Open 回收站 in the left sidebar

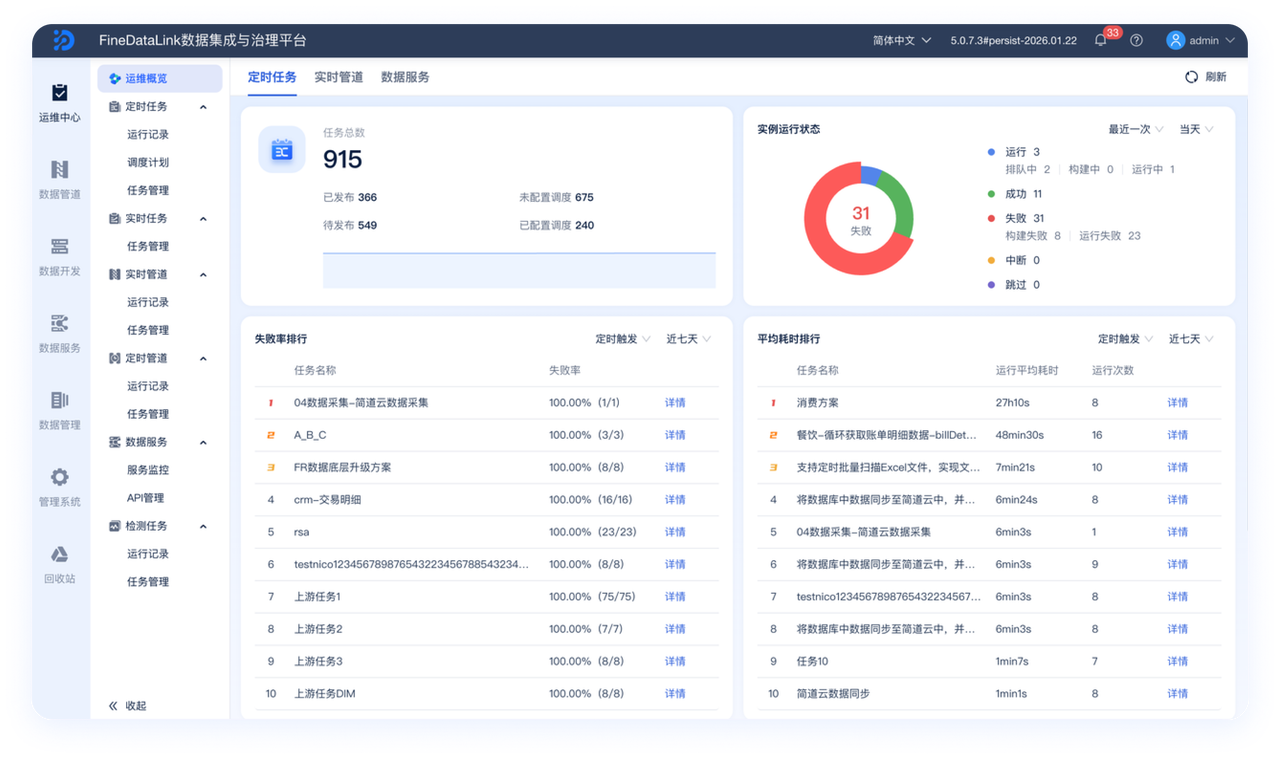[x=60, y=566]
